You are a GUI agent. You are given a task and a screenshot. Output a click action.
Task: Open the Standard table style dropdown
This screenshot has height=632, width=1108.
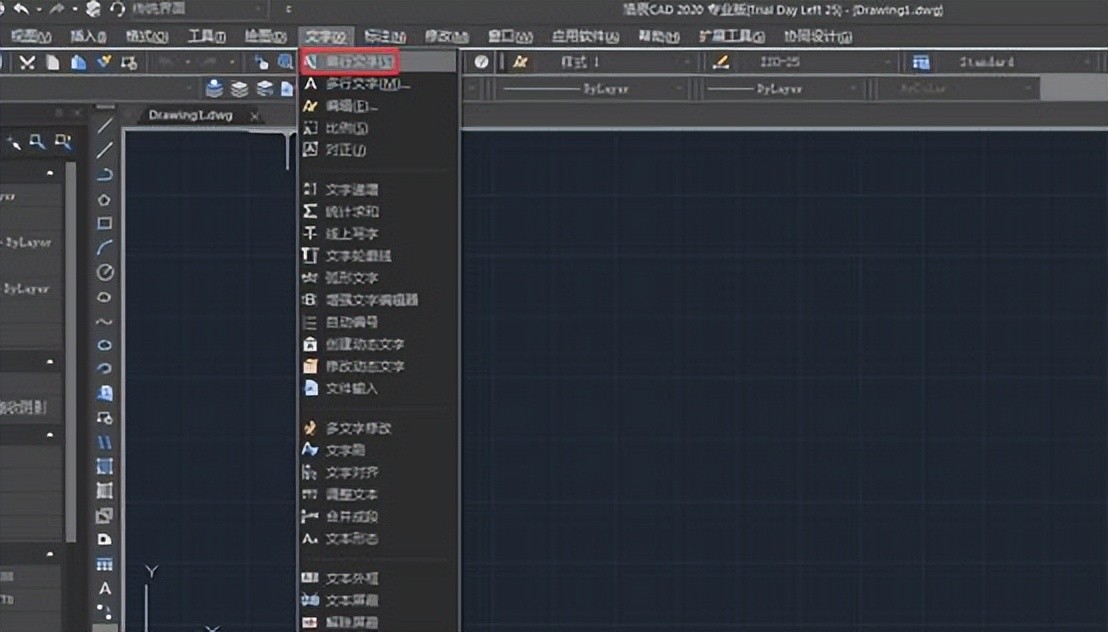(1000, 62)
